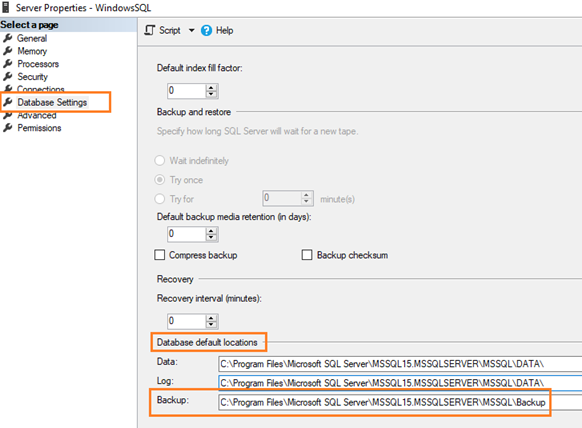This screenshot has height=428, width=582.
Task: Open the Advanced page
Action: (x=37, y=115)
